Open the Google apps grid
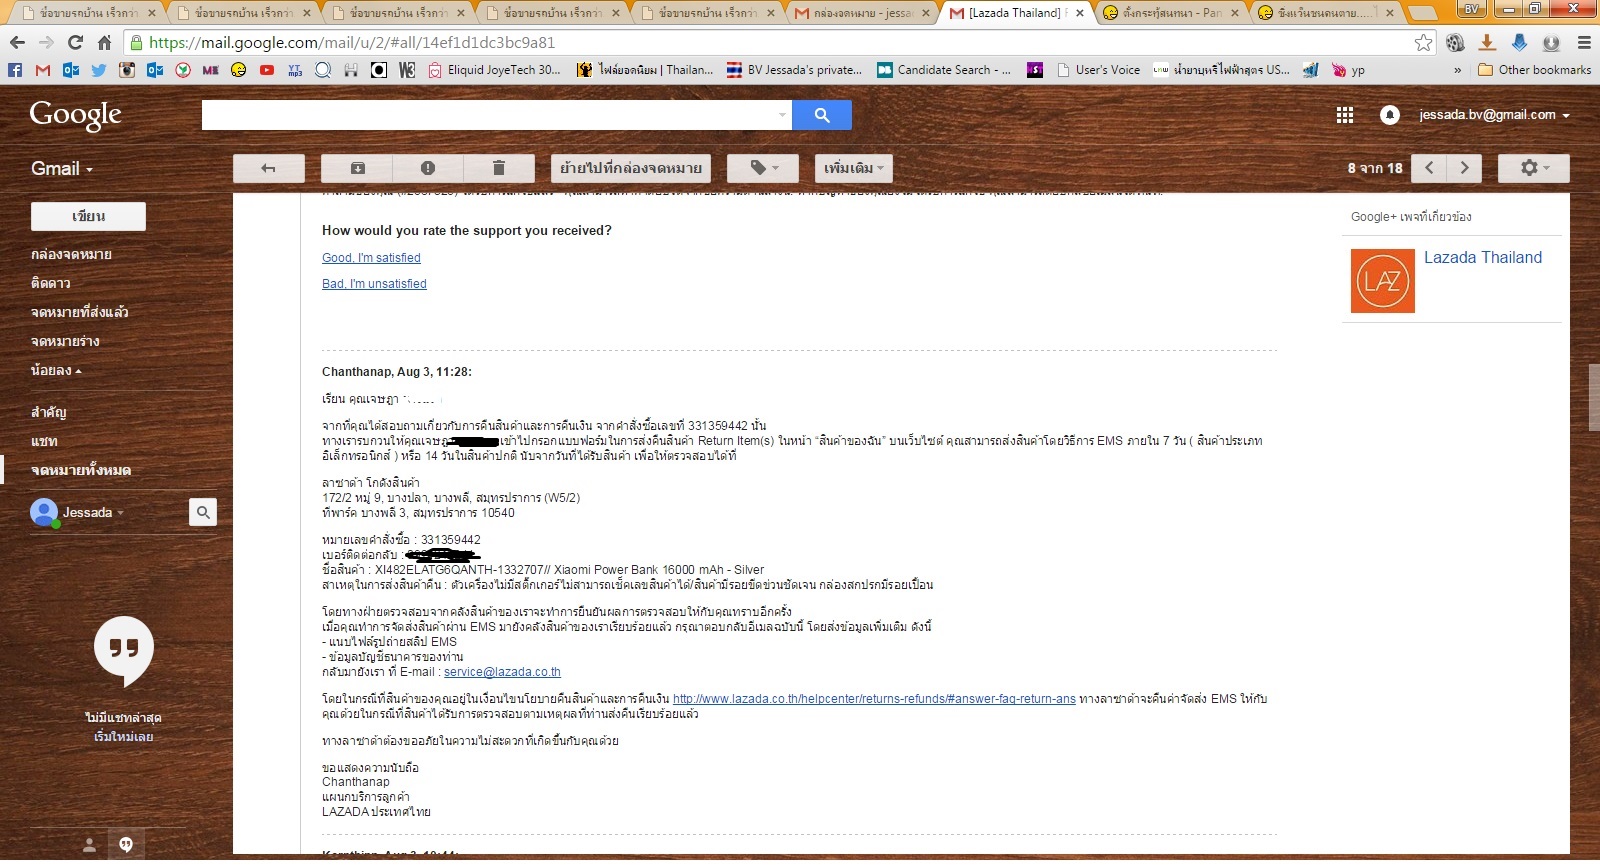The width and height of the screenshot is (1600, 868). (1345, 115)
